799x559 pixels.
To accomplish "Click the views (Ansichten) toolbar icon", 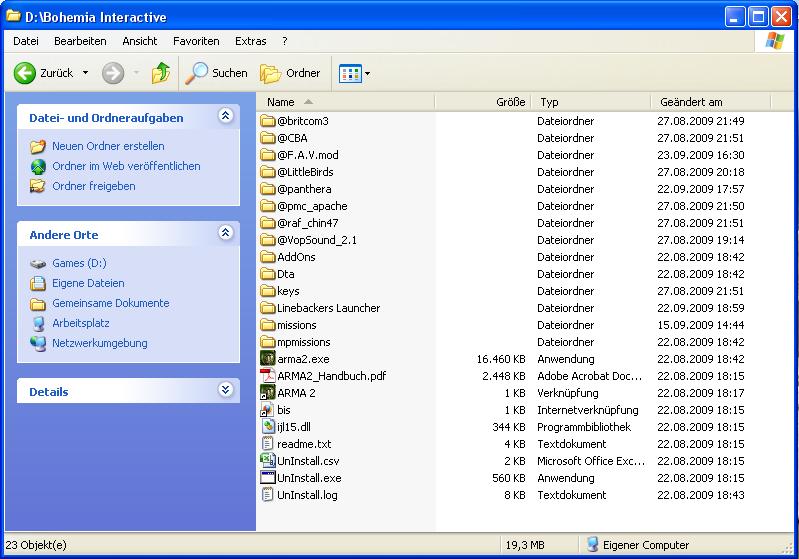I will point(350,74).
